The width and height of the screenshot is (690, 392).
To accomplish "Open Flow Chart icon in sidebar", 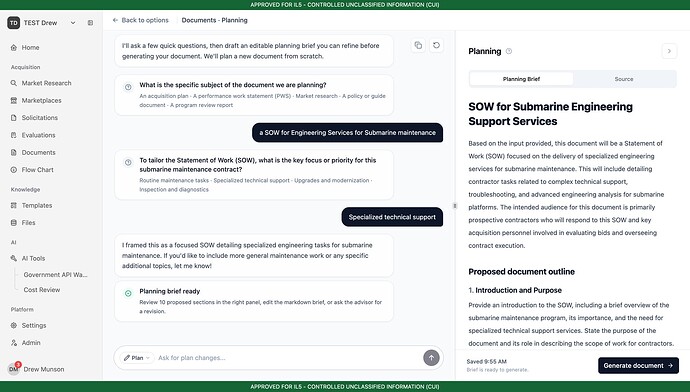I will tap(14, 169).
